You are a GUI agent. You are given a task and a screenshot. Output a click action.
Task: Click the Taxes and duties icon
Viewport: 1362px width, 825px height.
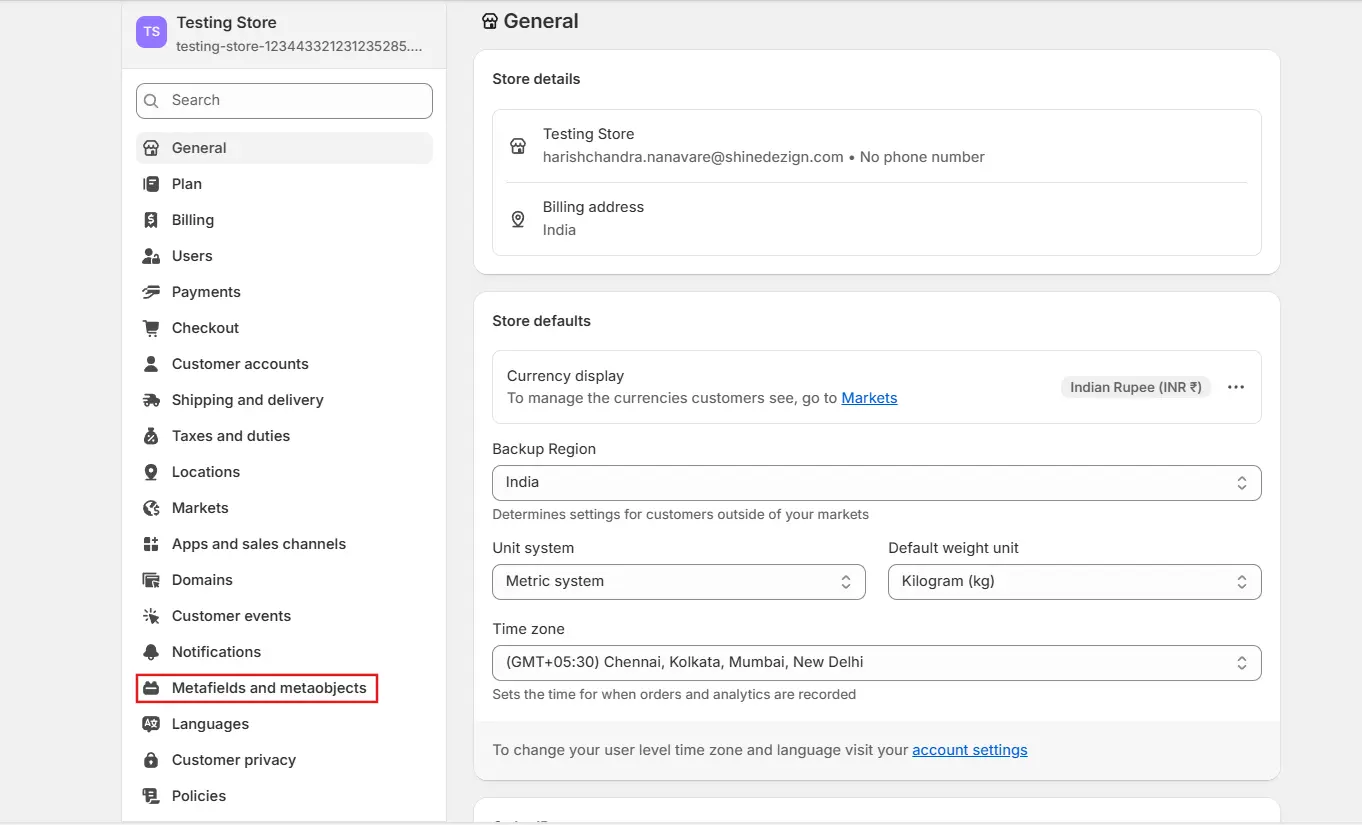(x=152, y=435)
